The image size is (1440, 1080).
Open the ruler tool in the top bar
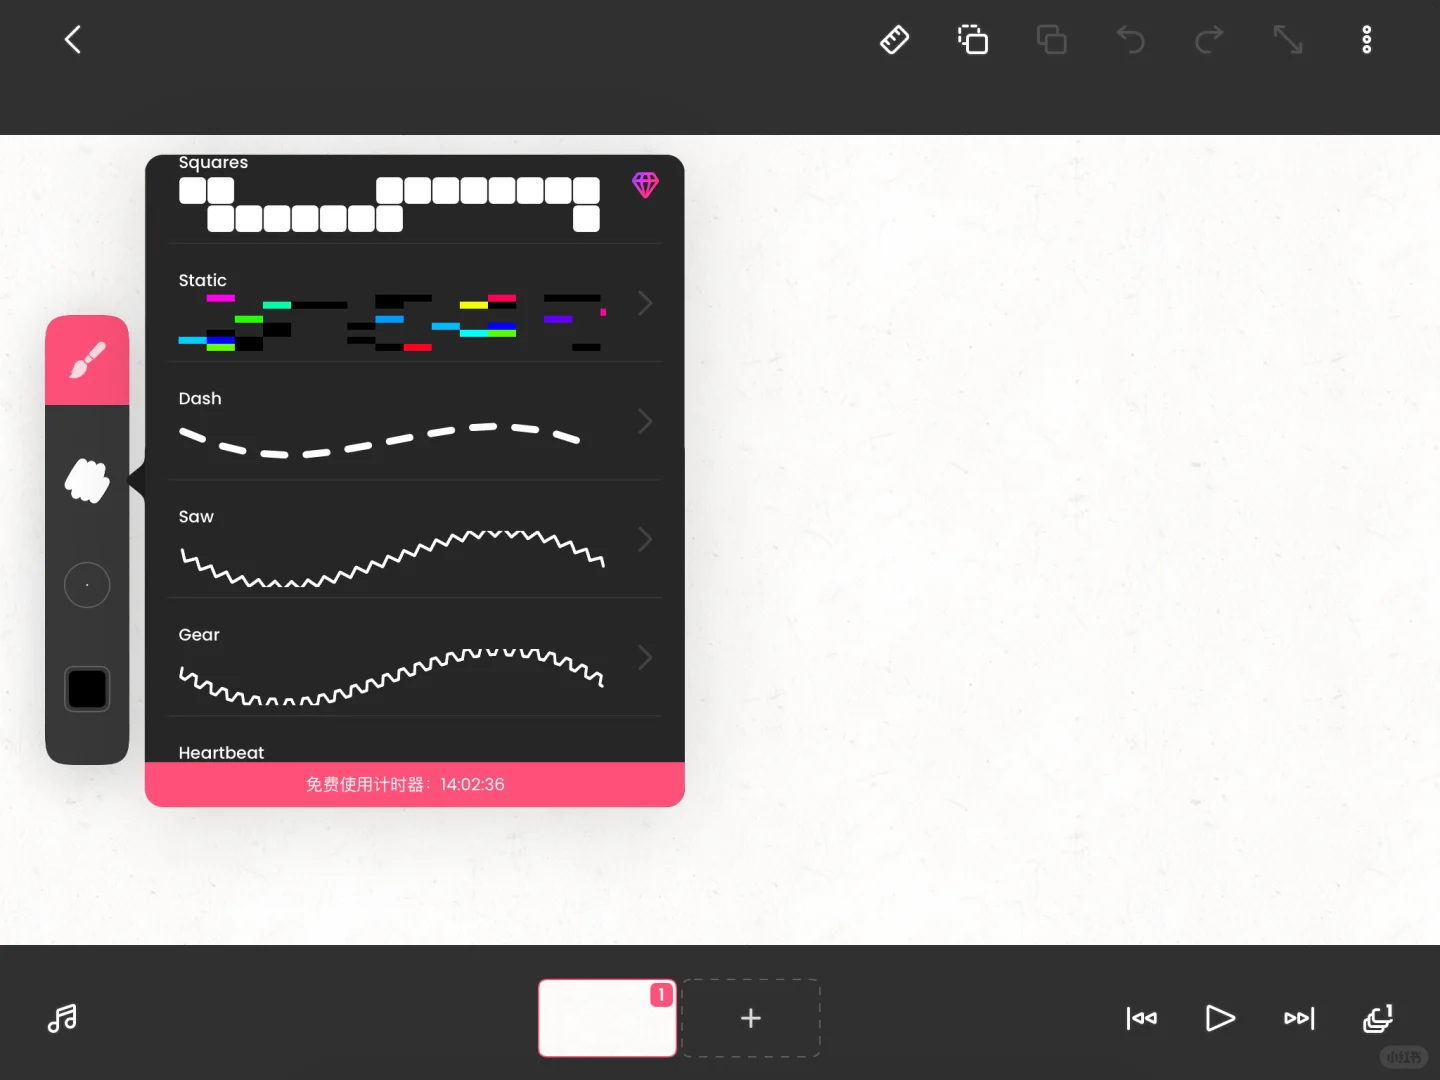coord(894,40)
